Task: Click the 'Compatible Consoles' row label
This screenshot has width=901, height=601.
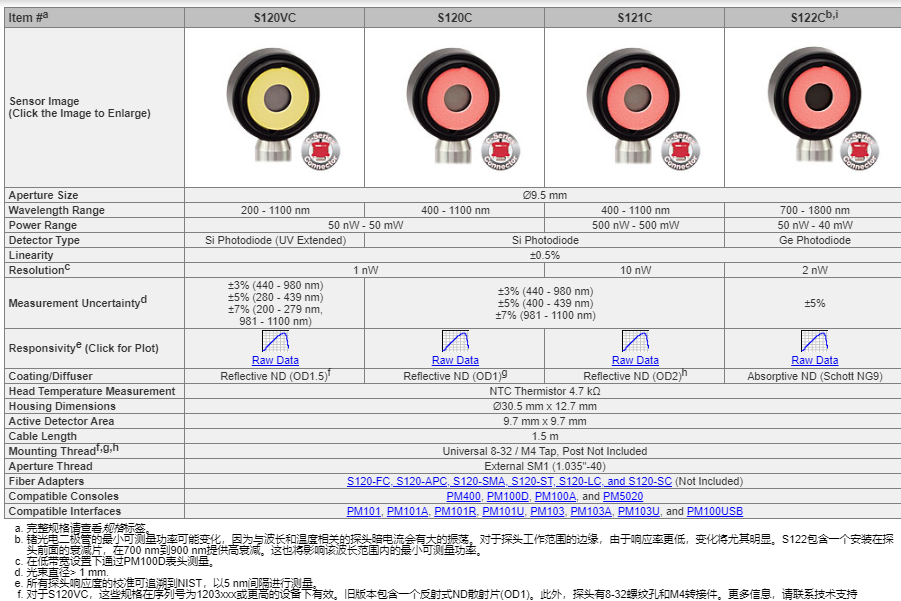Action: click(x=64, y=496)
